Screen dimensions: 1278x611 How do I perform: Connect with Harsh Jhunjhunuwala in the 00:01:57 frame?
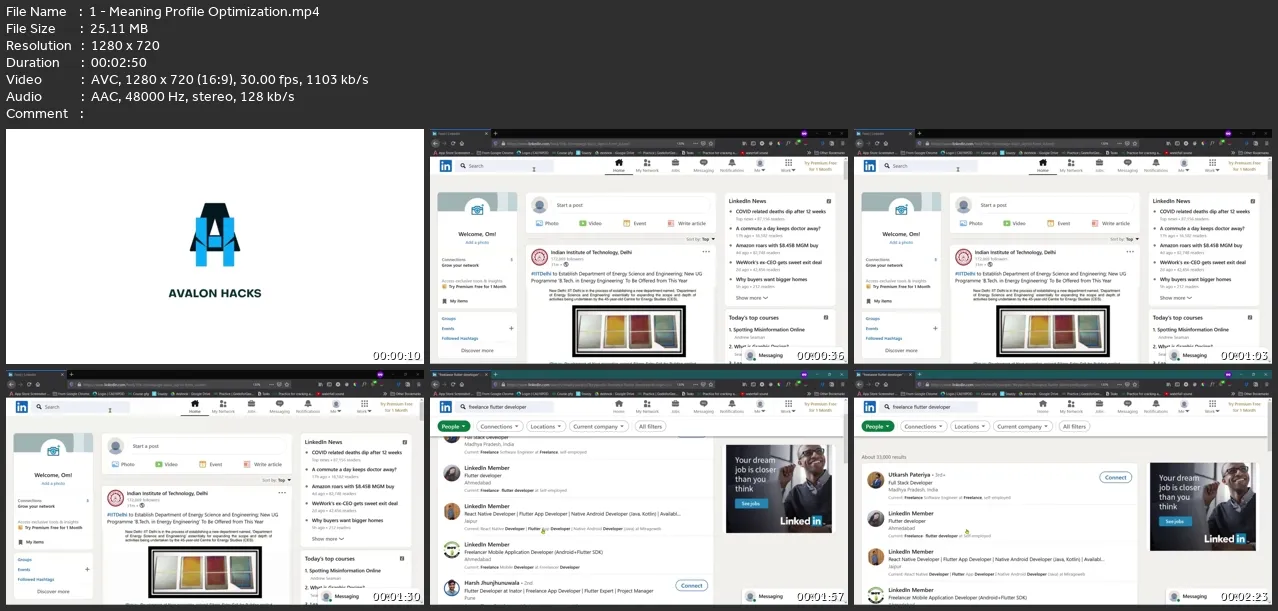691,586
